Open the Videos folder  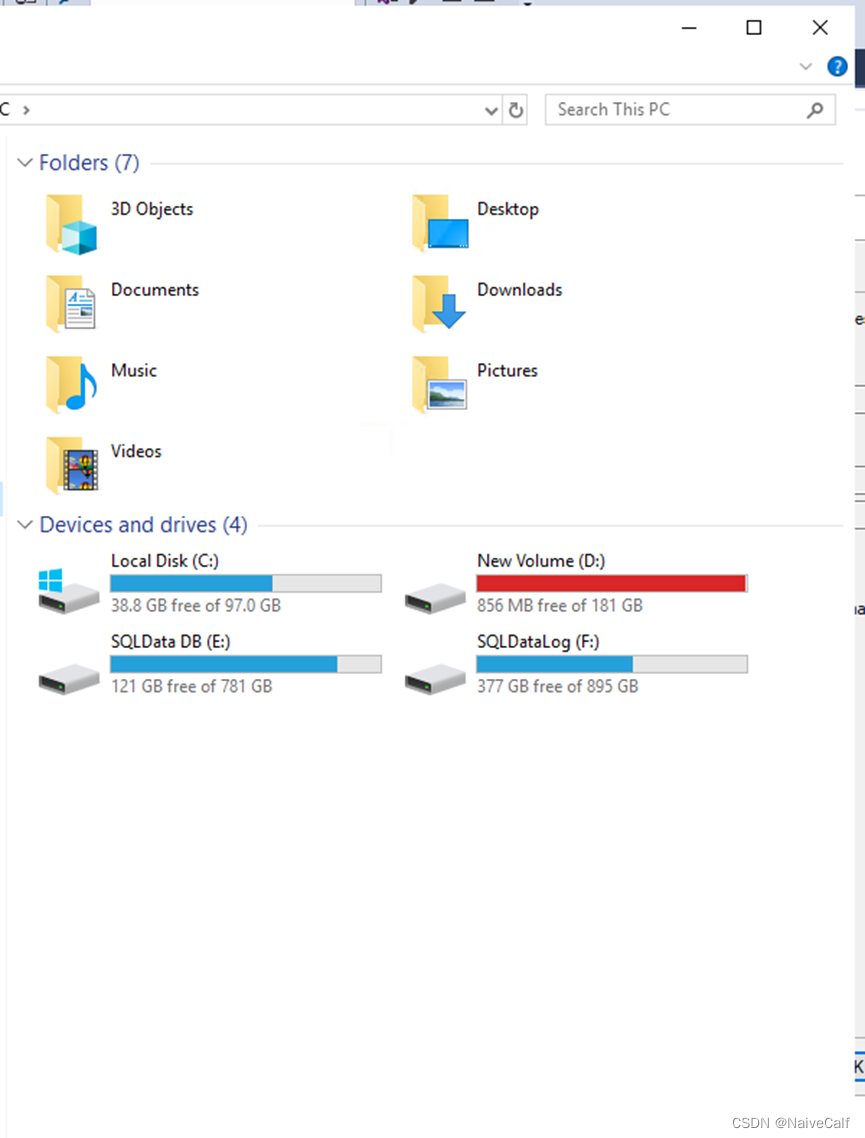click(x=136, y=451)
